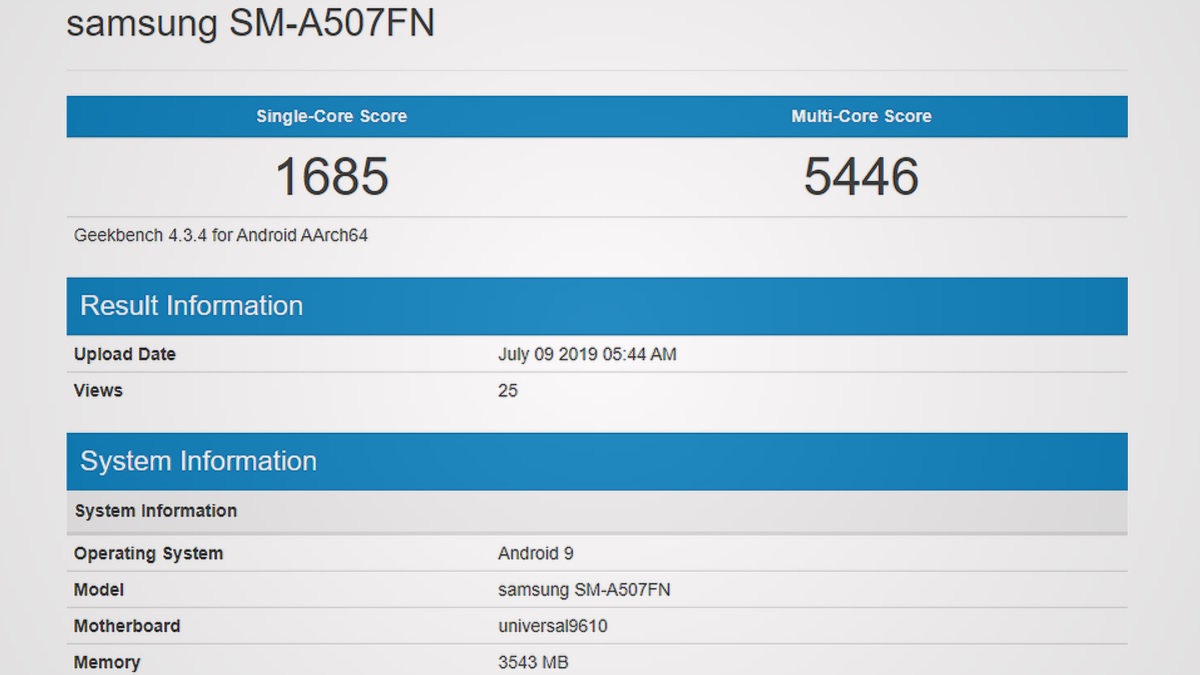
Task: Select the Single-Core Score header
Action: tap(331, 116)
